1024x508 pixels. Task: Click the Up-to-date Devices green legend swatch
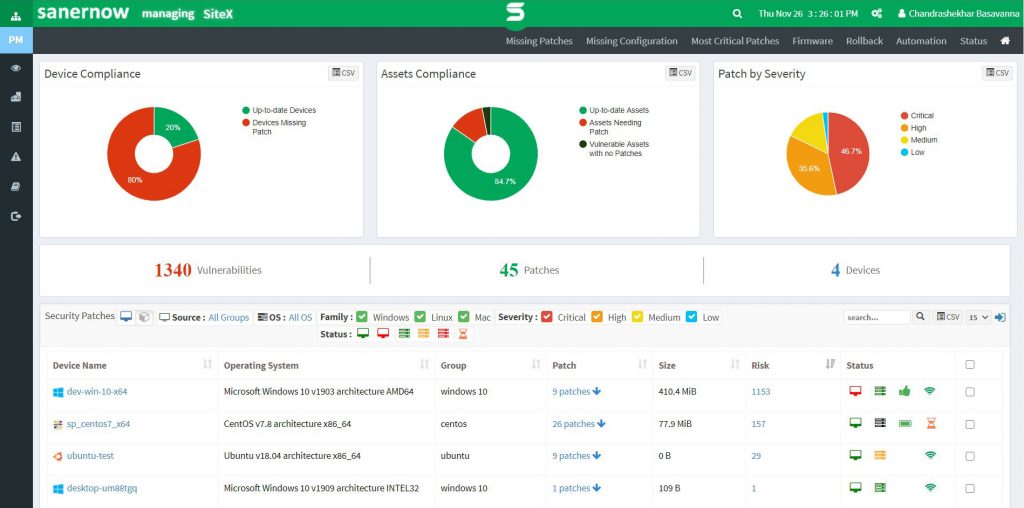246,110
